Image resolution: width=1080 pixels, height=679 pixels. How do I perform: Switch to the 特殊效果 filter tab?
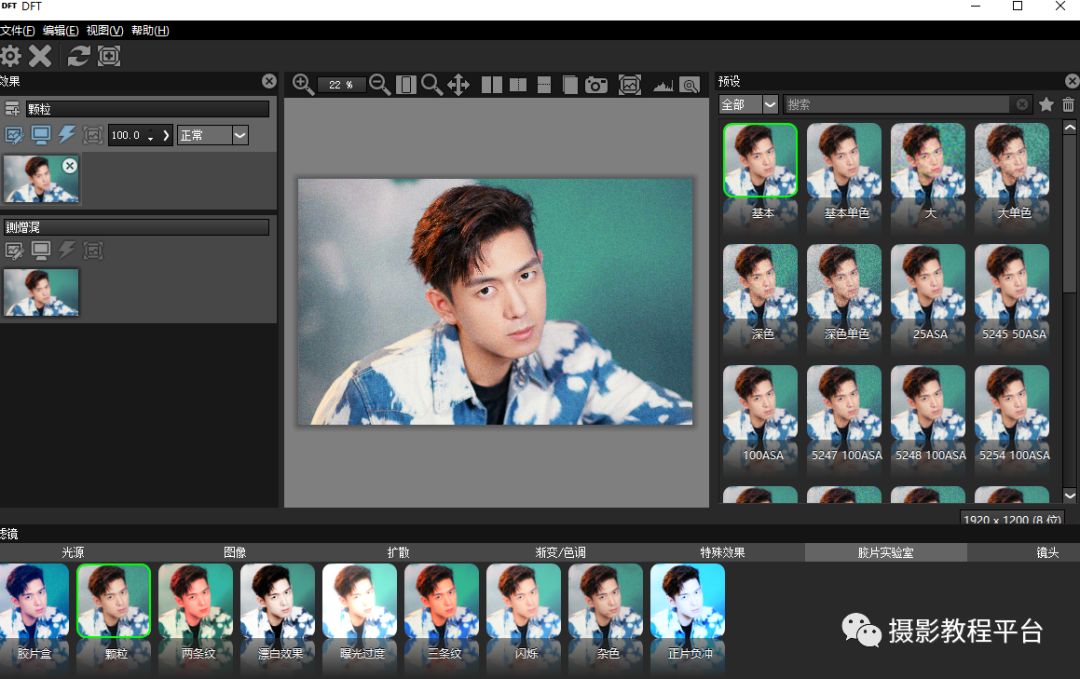pyautogui.click(x=723, y=552)
